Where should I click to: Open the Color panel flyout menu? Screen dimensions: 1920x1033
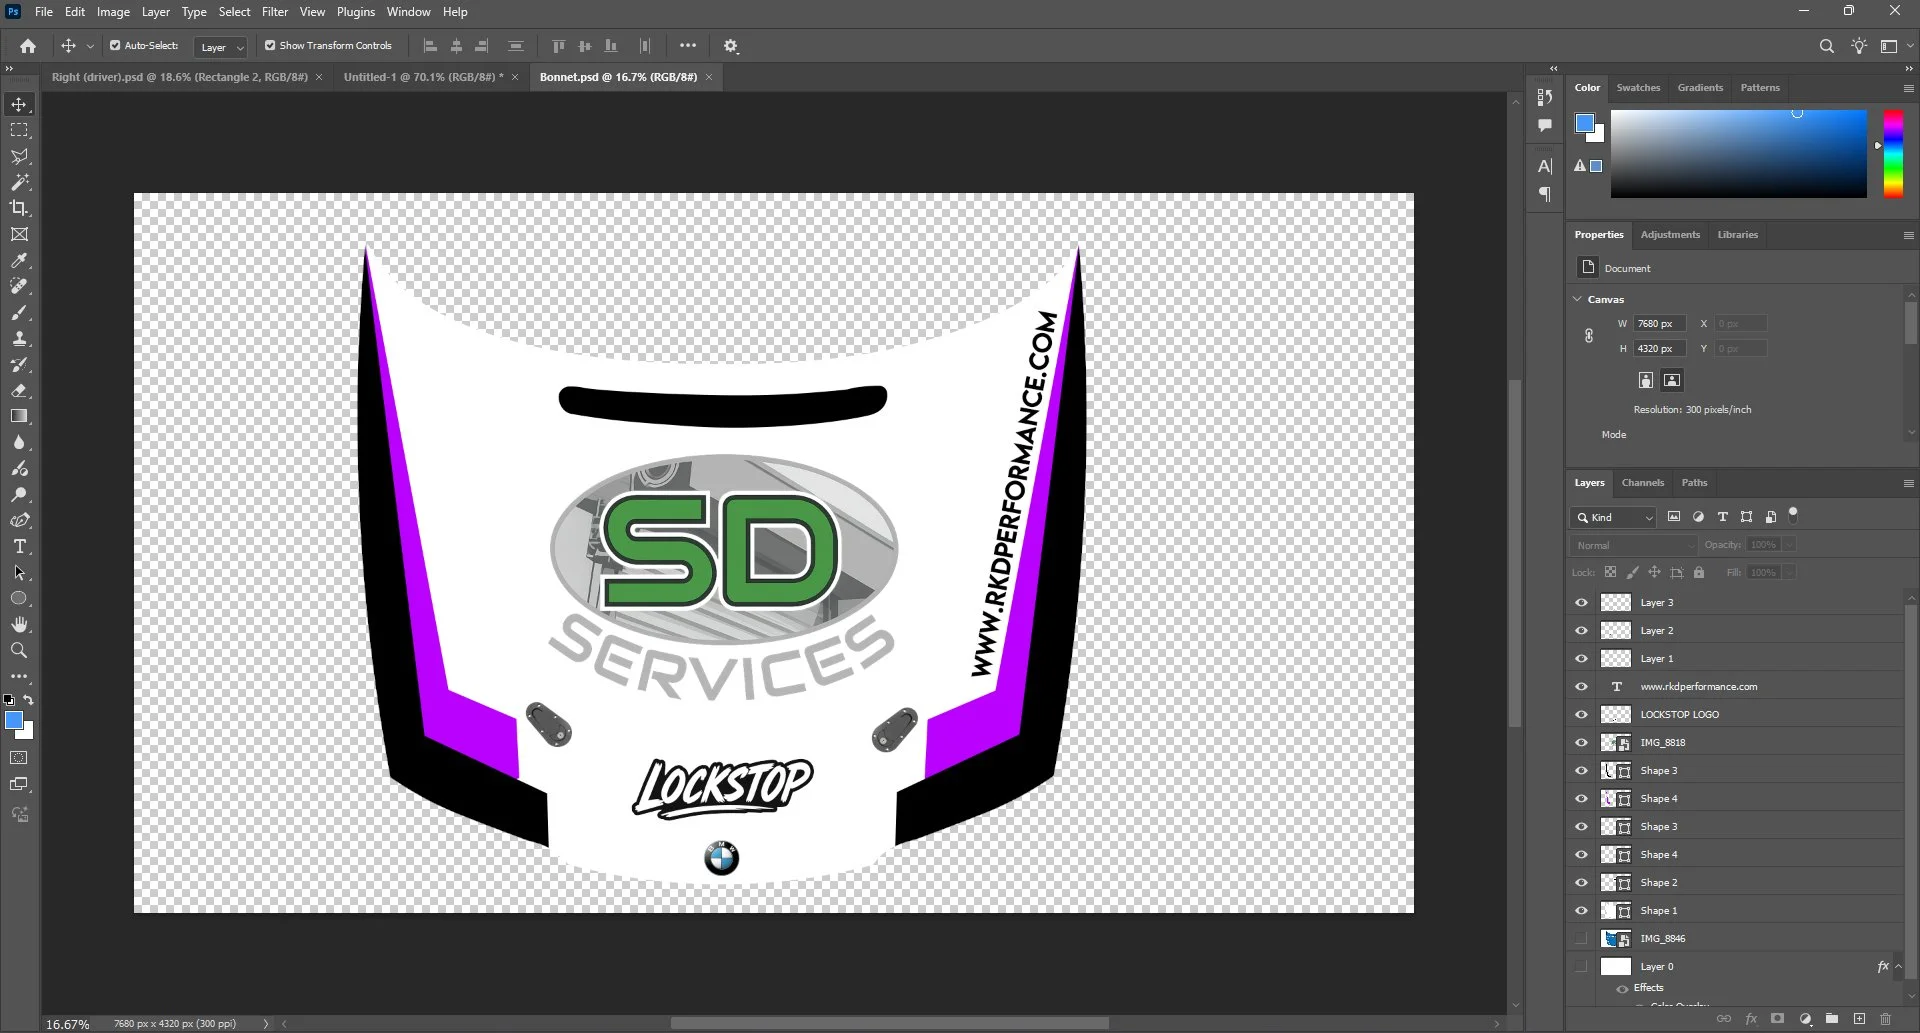point(1908,88)
